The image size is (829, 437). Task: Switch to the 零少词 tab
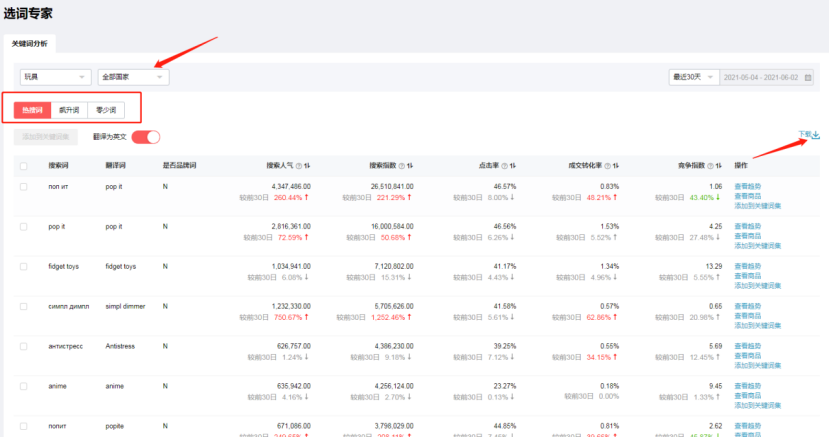coord(104,110)
